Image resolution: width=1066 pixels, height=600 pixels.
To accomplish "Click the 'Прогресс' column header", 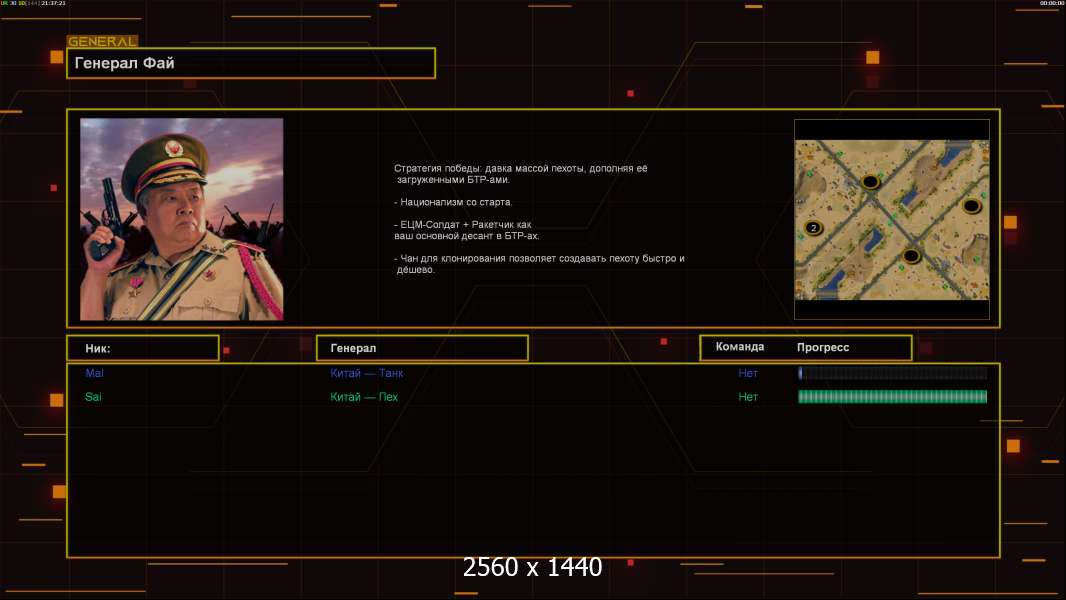I will 823,347.
